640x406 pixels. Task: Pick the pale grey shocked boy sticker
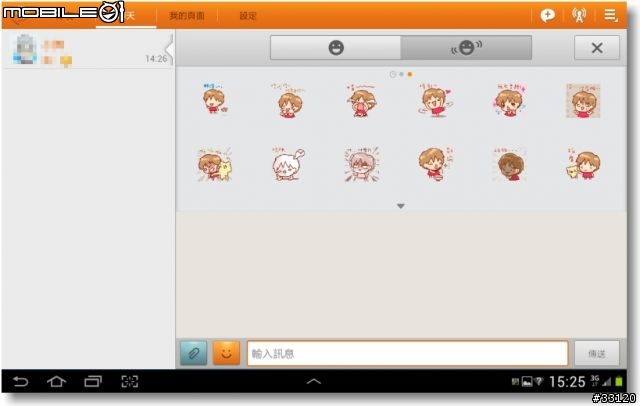pos(361,164)
